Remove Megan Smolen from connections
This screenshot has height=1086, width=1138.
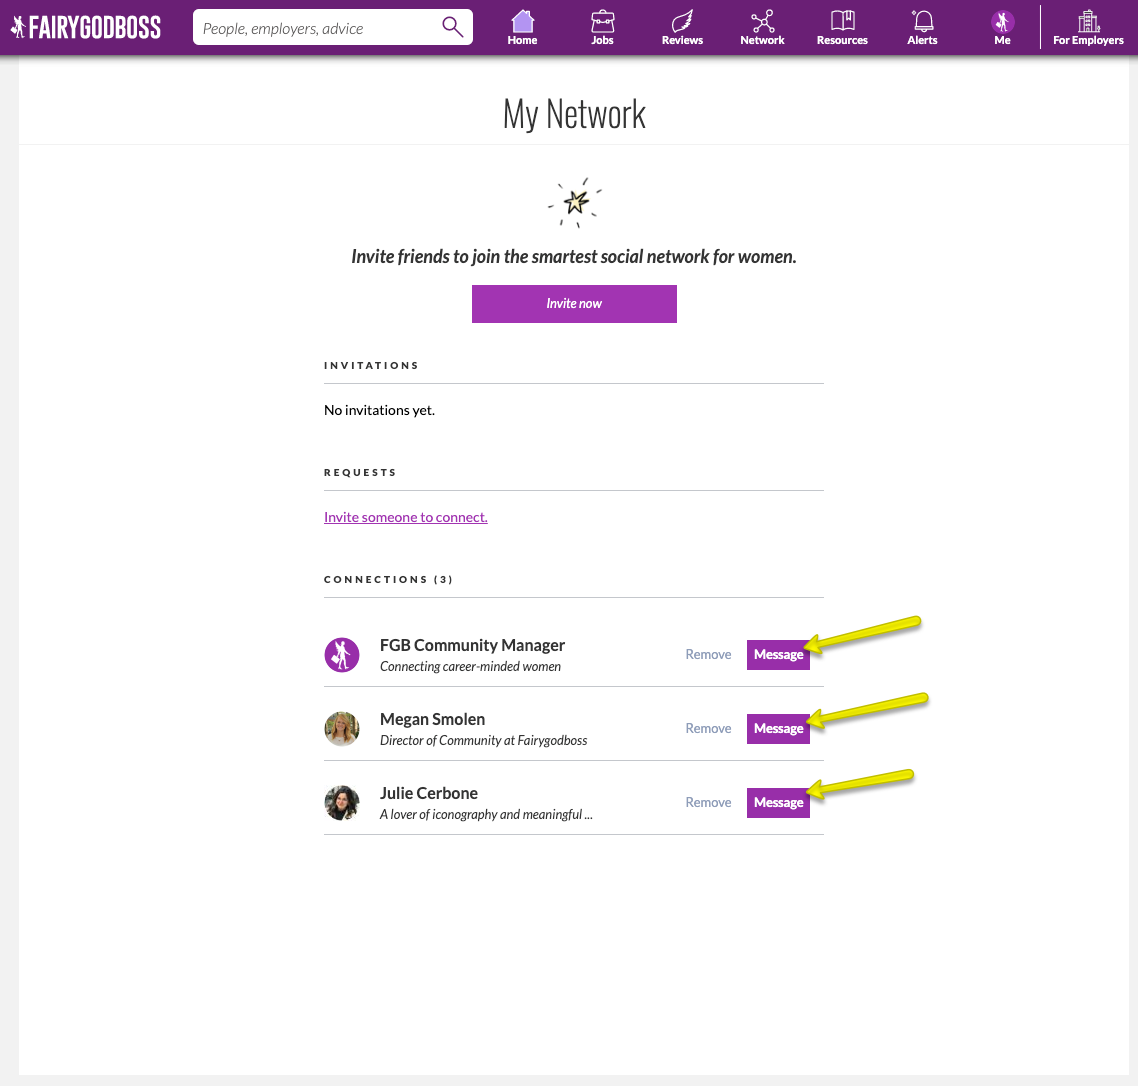point(708,728)
